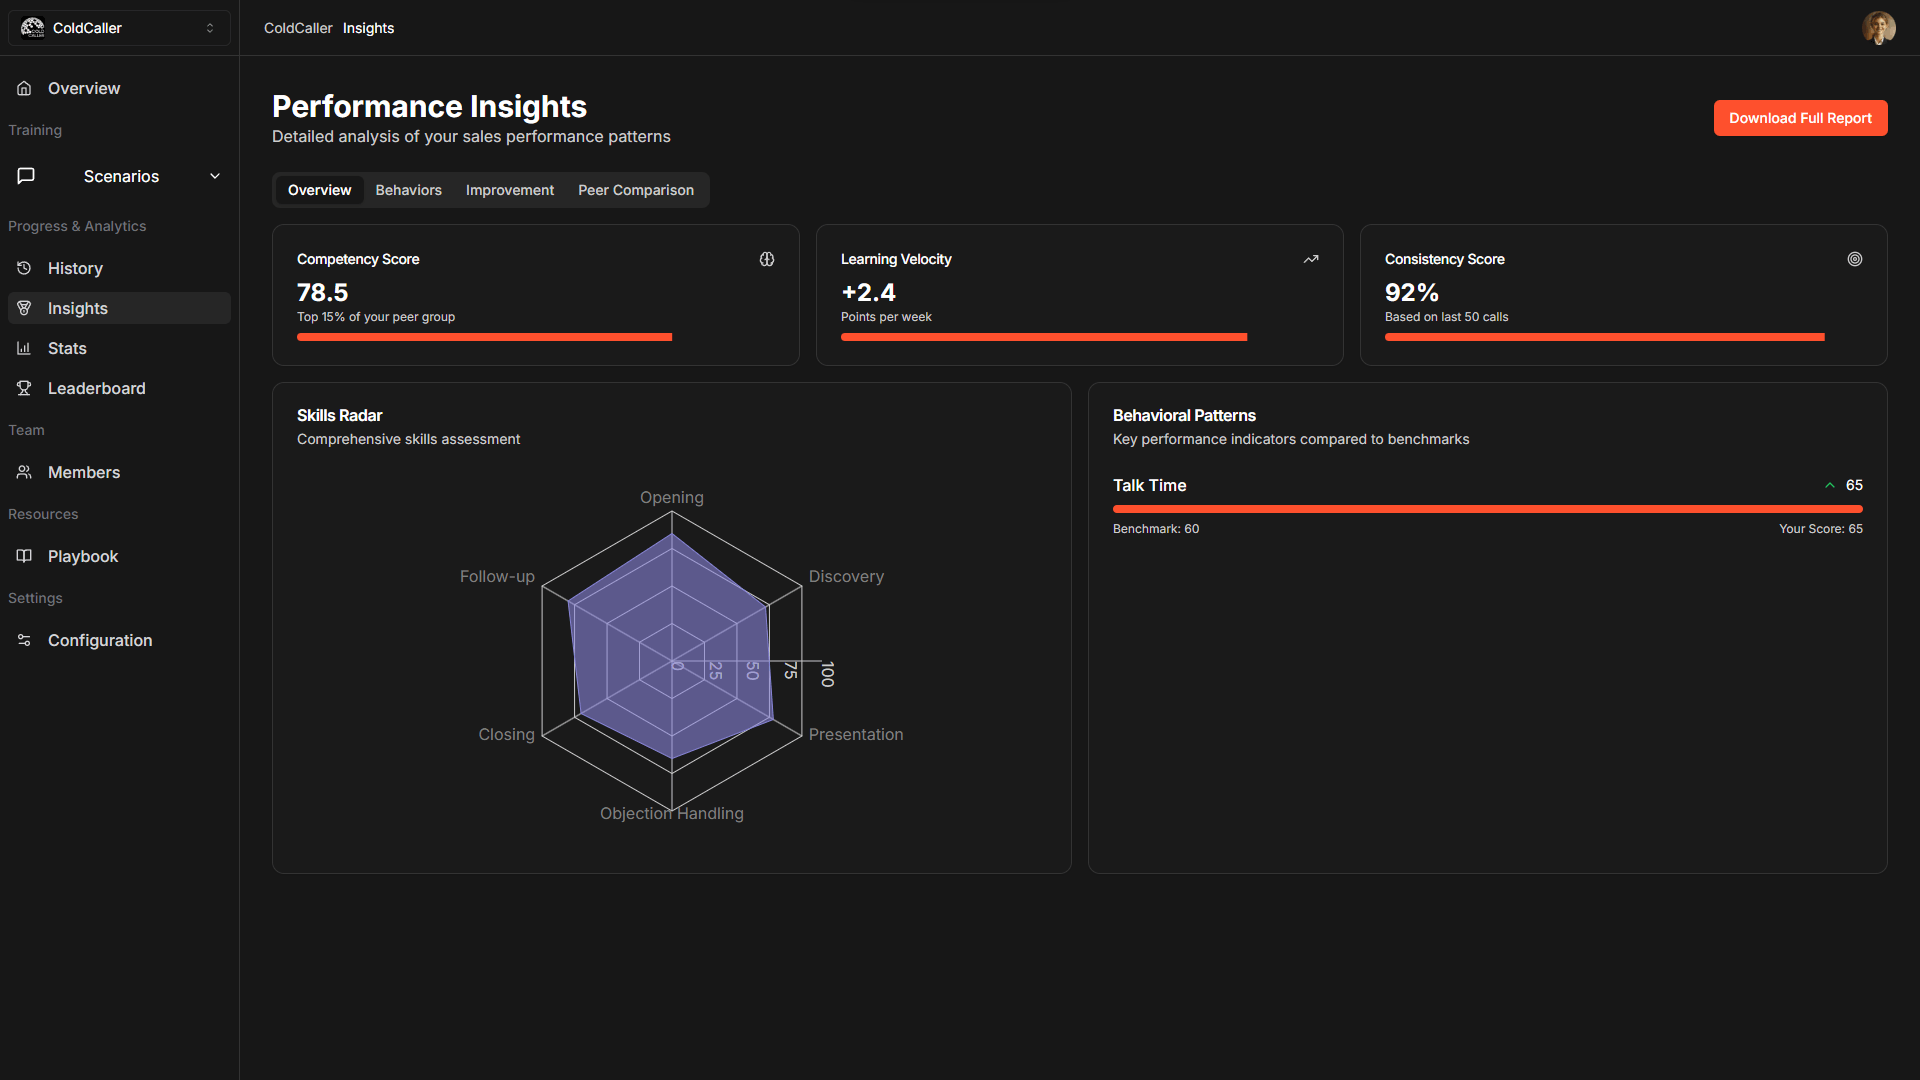Viewport: 1920px width, 1080px height.
Task: Open Configuration settings page
Action: pos(100,640)
